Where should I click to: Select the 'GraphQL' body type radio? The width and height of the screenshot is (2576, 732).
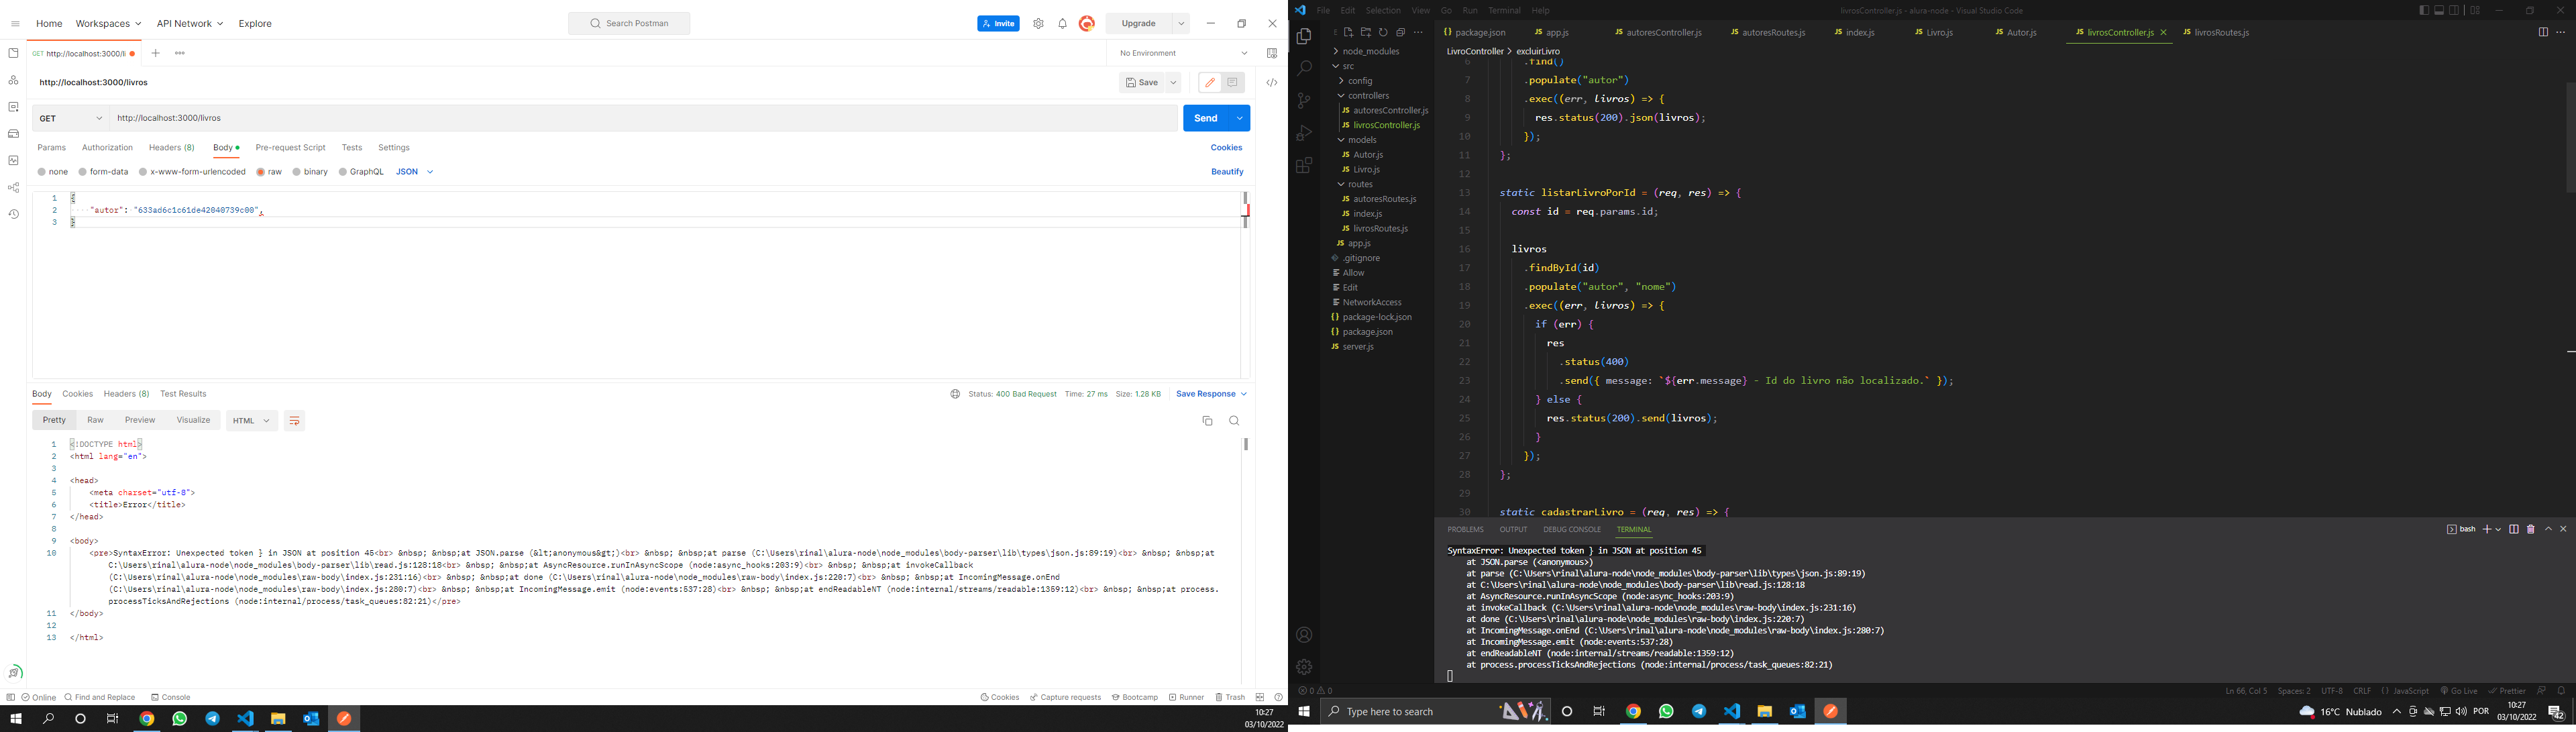pos(342,172)
